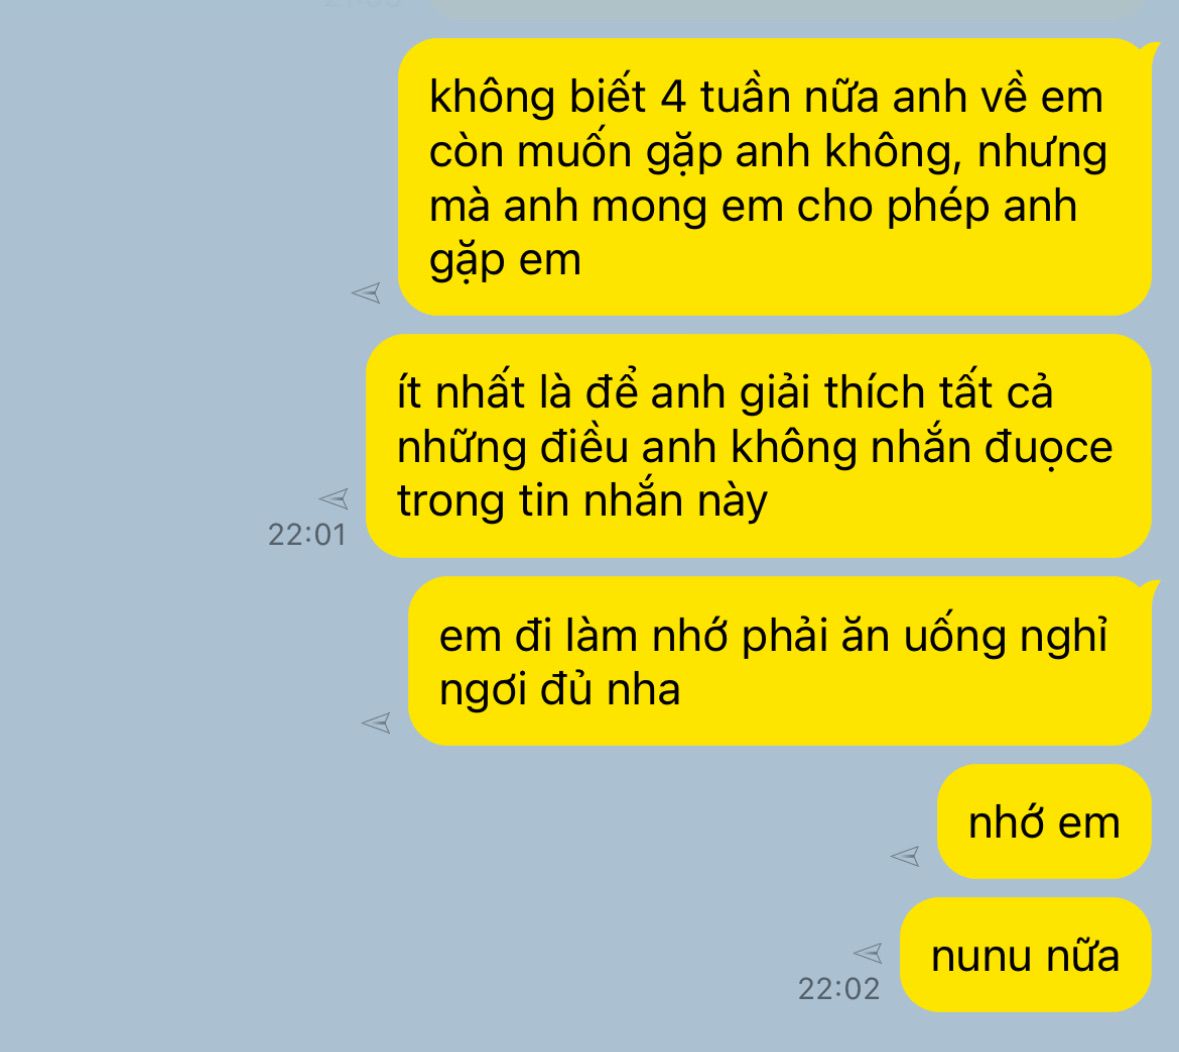Image resolution: width=1179 pixels, height=1052 pixels.
Task: Click sent icon beside 'nhớ em' message
Action: pos(905,856)
